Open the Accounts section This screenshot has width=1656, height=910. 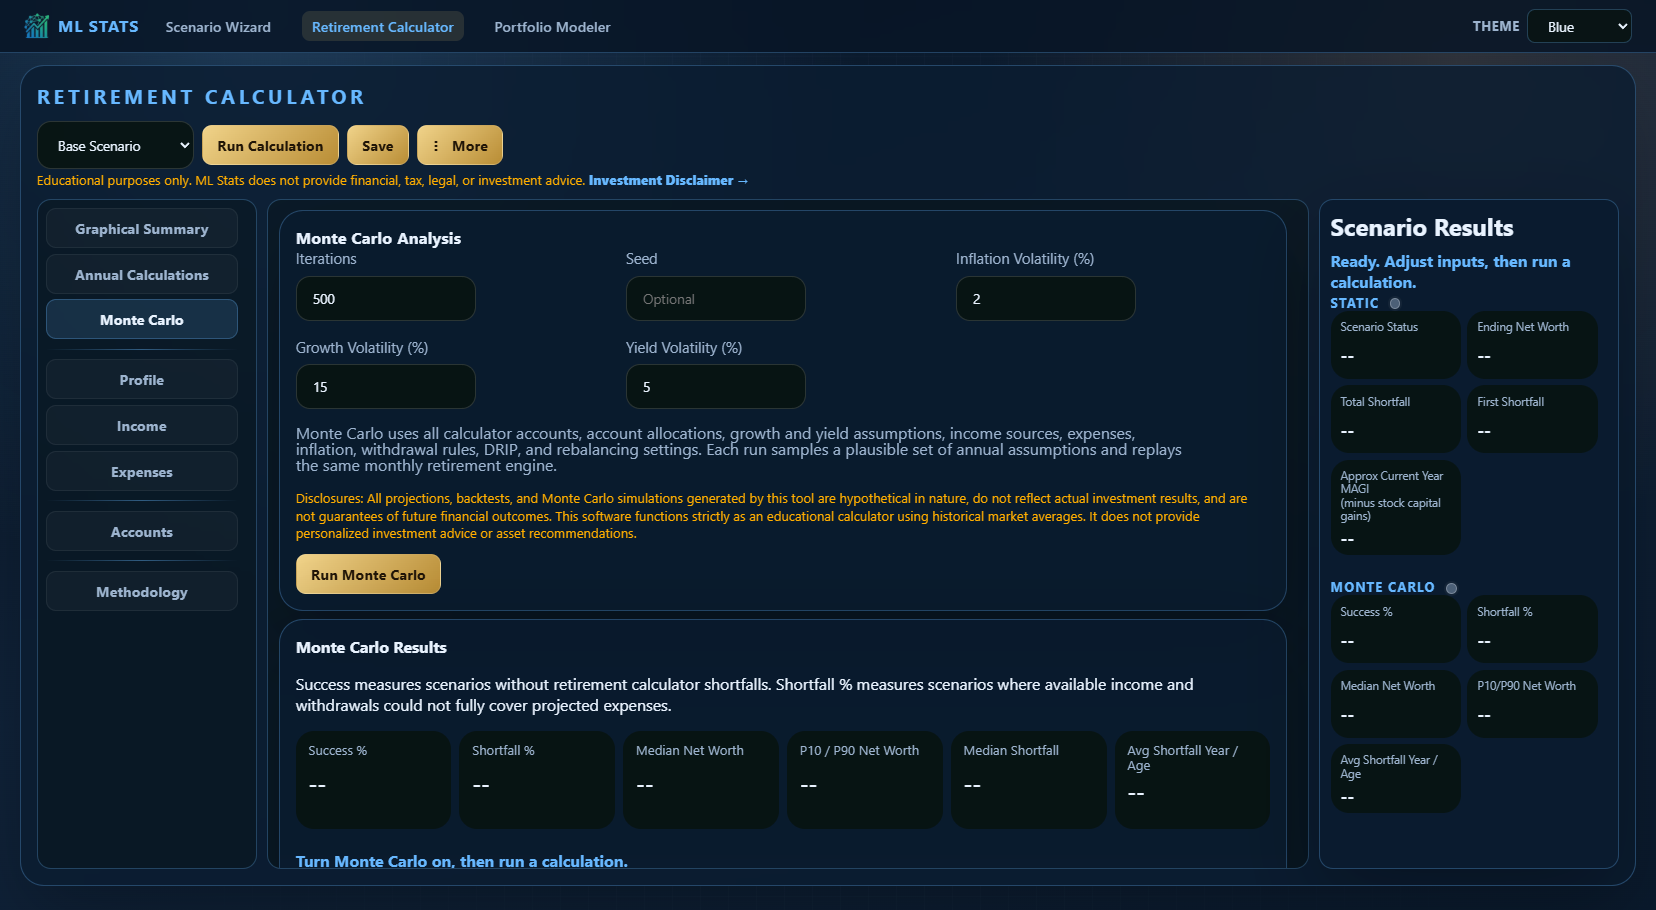click(142, 532)
